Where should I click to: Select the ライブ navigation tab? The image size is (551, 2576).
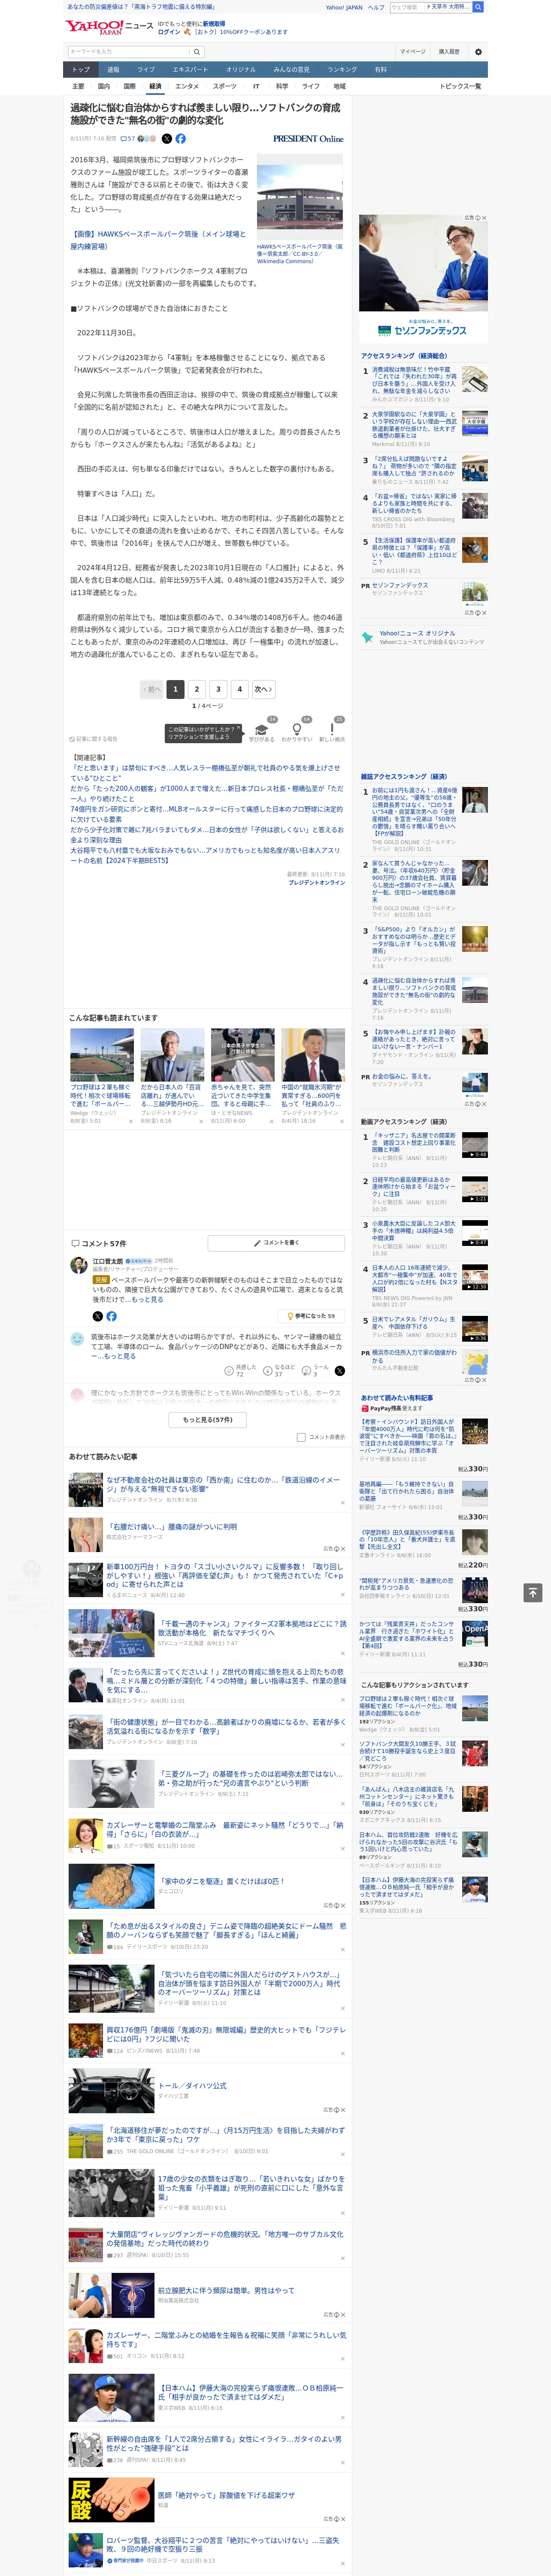click(146, 70)
